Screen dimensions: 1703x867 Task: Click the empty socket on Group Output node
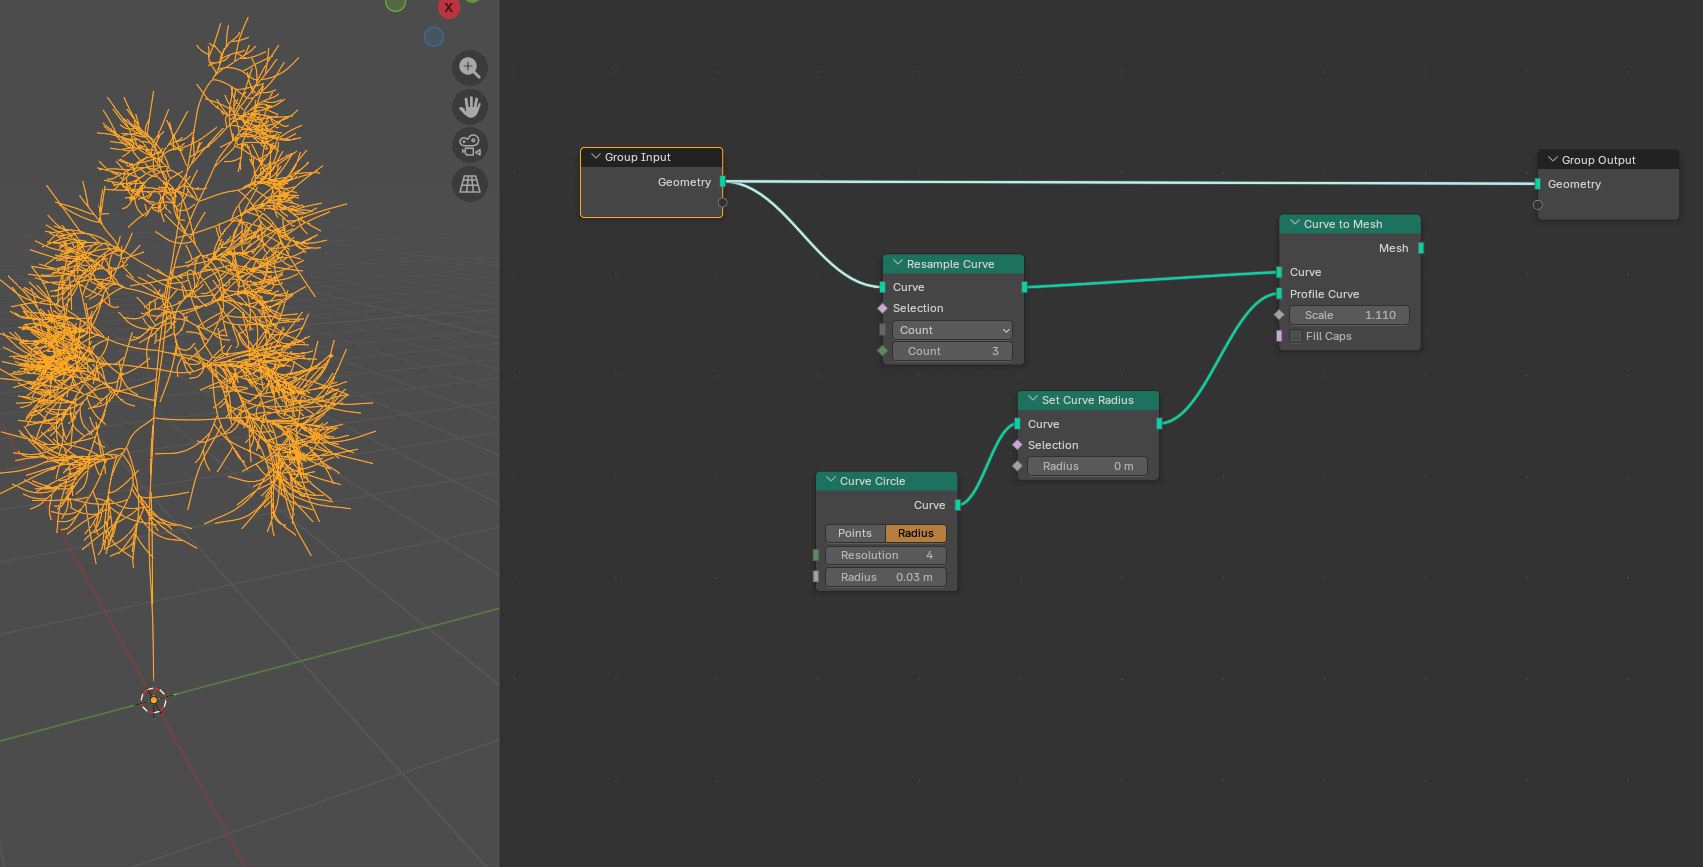(1538, 205)
